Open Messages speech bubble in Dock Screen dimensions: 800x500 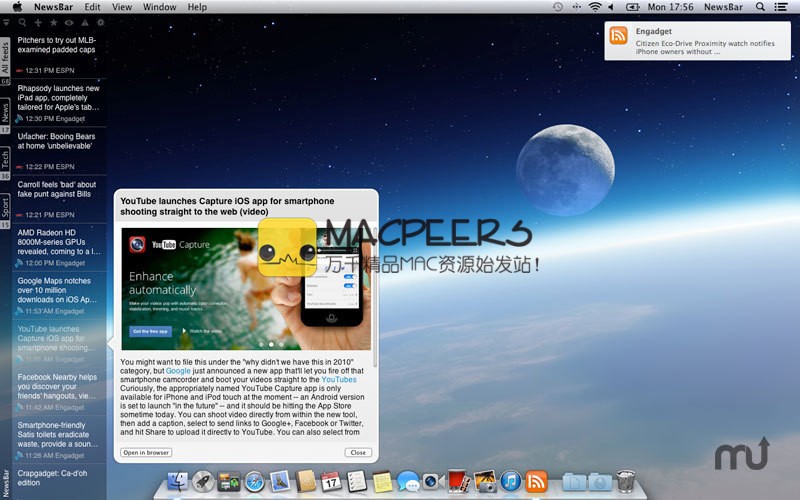pos(408,481)
